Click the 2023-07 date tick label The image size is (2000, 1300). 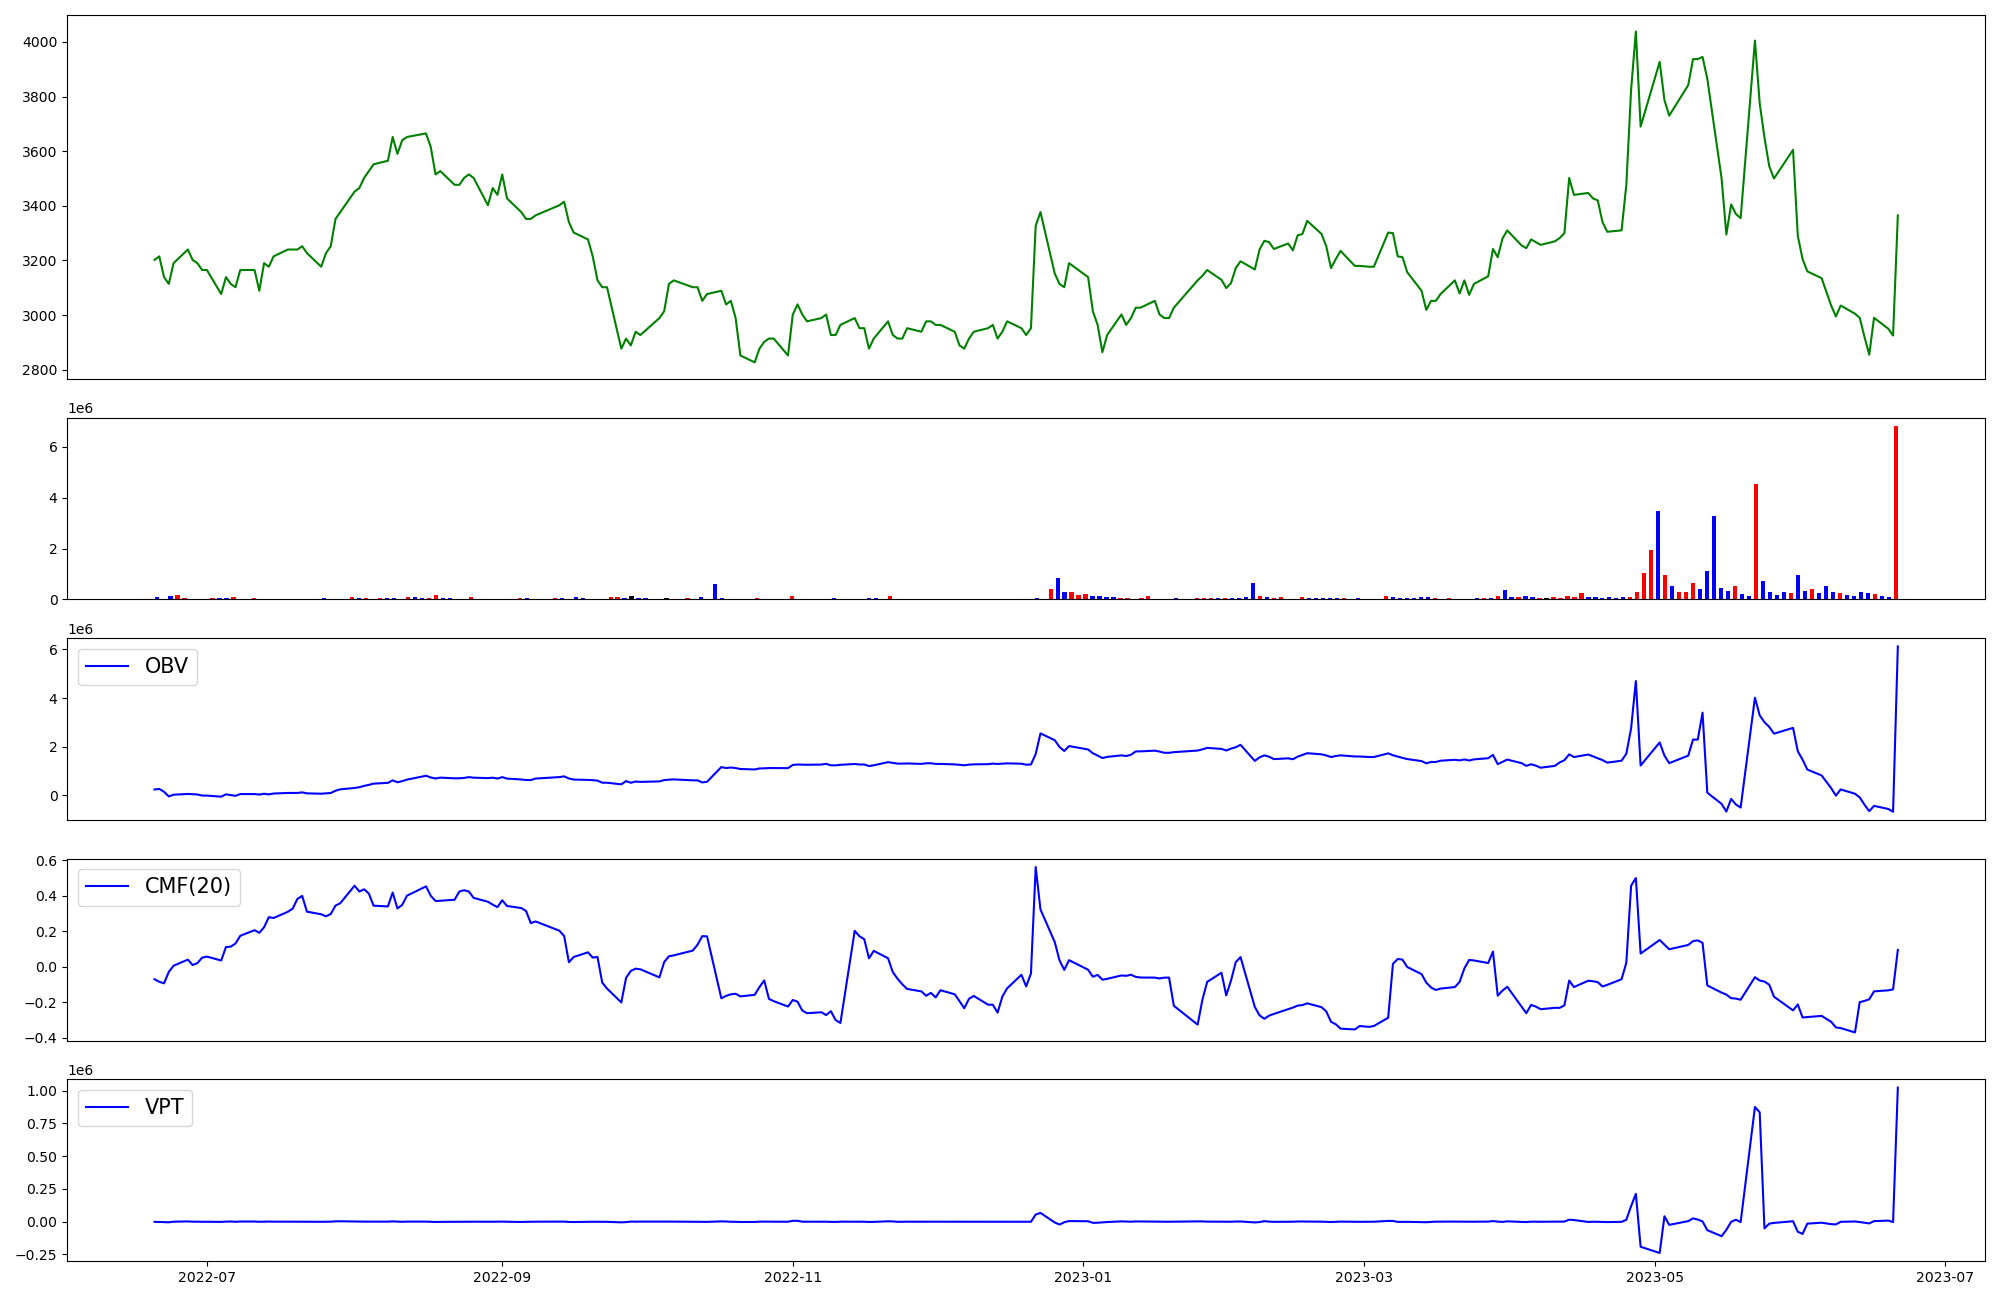(1945, 1277)
